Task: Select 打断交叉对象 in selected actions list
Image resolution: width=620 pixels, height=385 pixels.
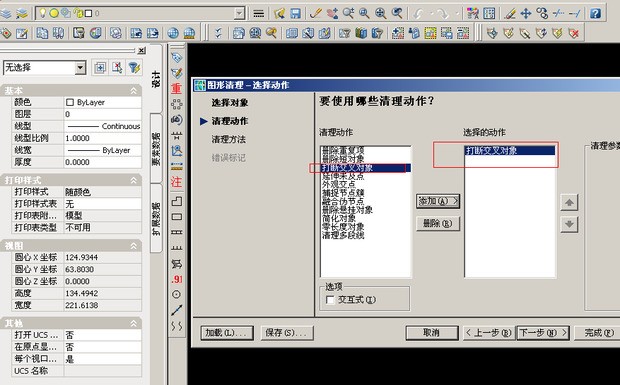Action: (x=510, y=151)
